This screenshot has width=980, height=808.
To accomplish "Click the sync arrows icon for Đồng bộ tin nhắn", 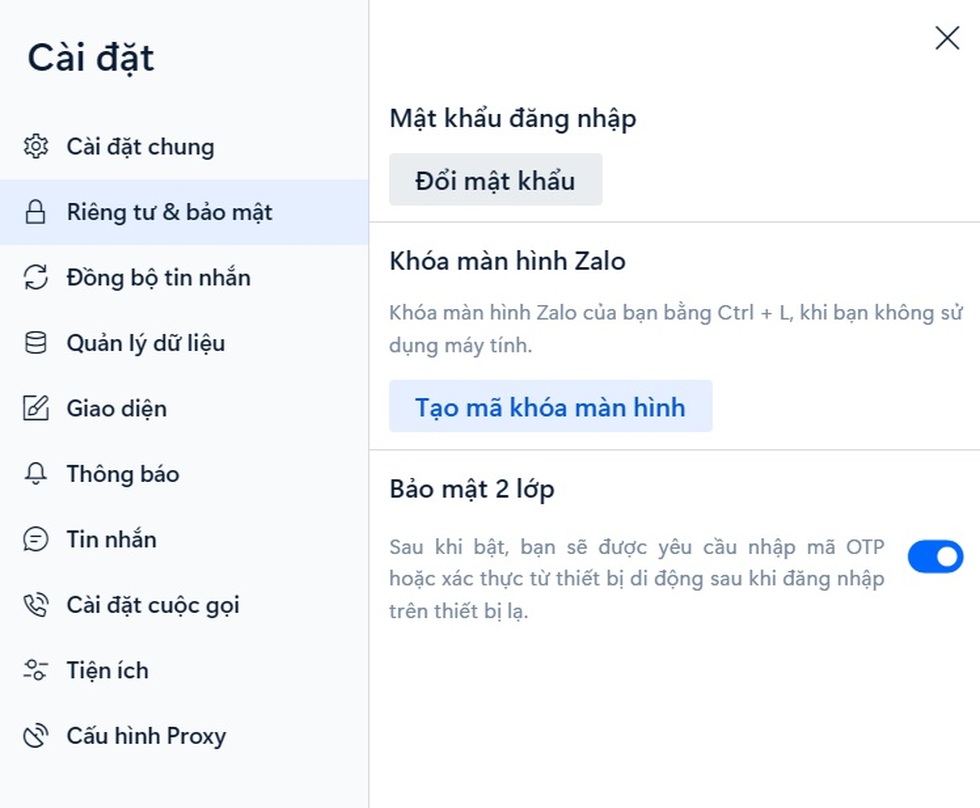I will click(36, 278).
